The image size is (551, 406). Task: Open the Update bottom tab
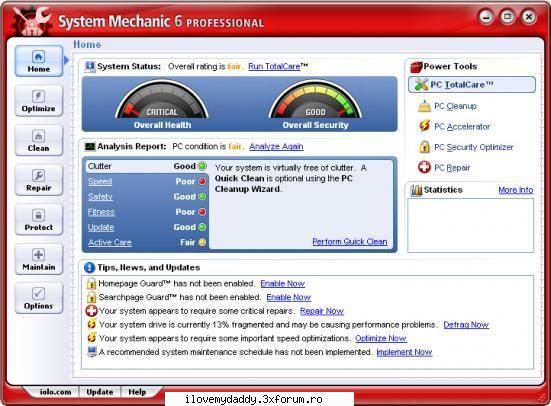100,392
